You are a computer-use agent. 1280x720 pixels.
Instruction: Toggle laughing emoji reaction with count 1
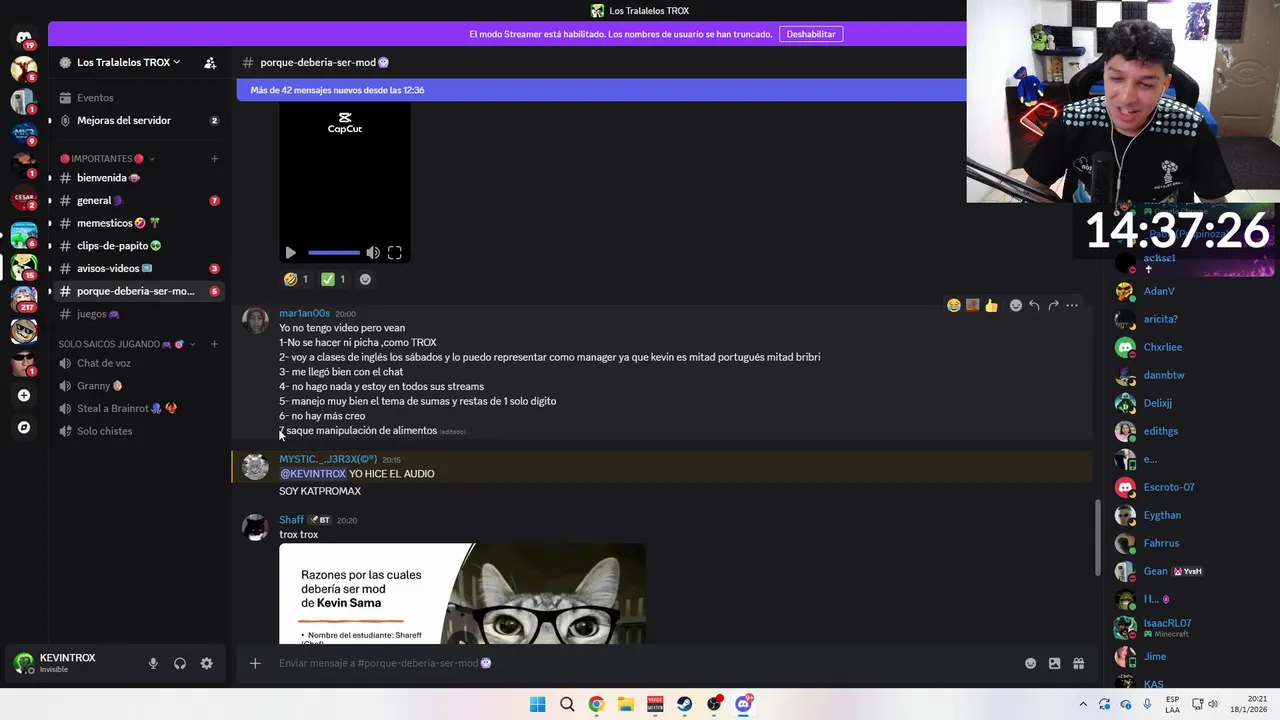(x=296, y=279)
